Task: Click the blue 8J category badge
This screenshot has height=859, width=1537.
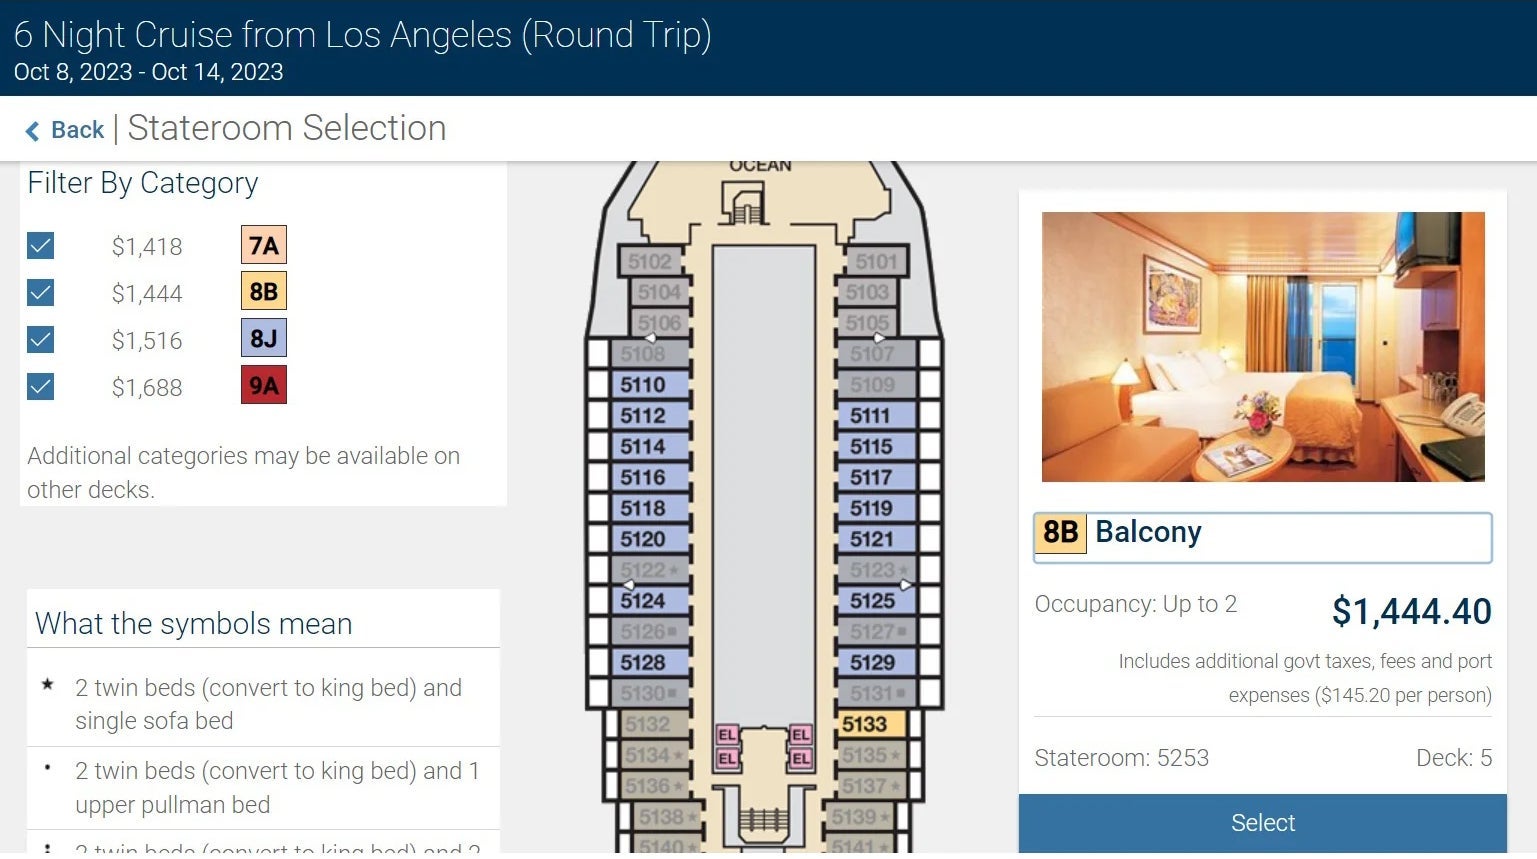Action: pos(264,339)
